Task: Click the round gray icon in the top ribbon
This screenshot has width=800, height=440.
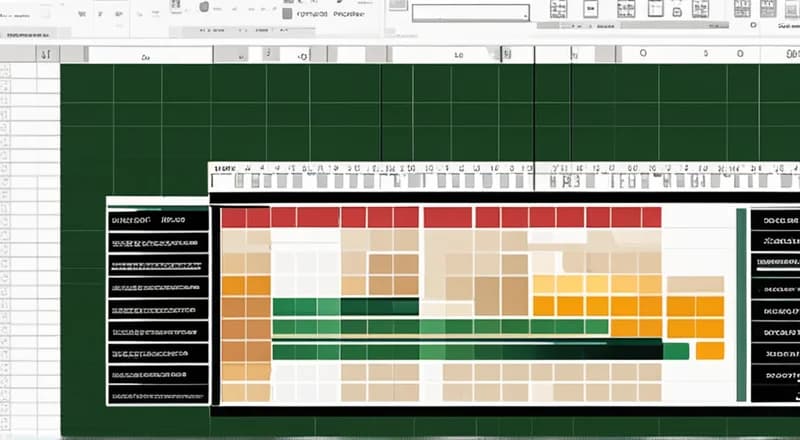Action: coord(204,7)
